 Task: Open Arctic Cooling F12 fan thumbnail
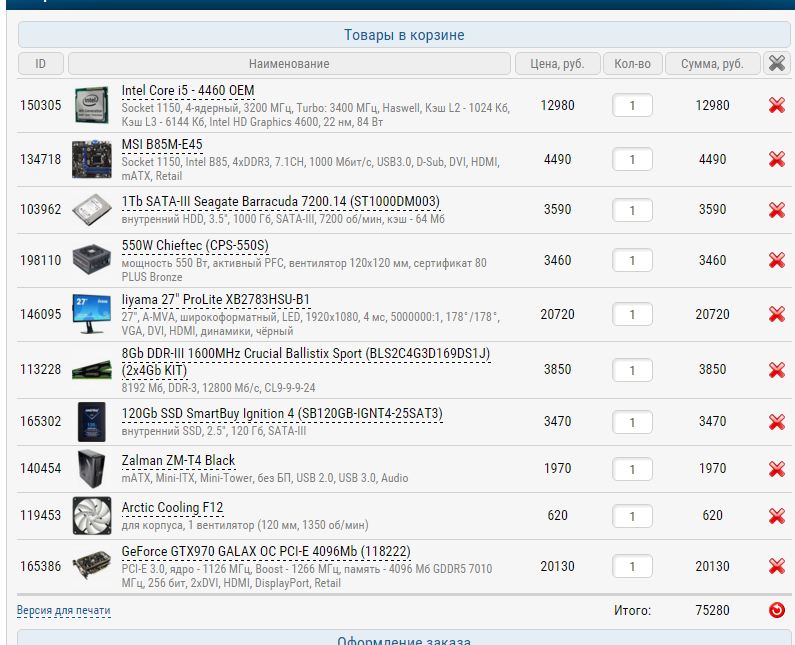coord(92,516)
